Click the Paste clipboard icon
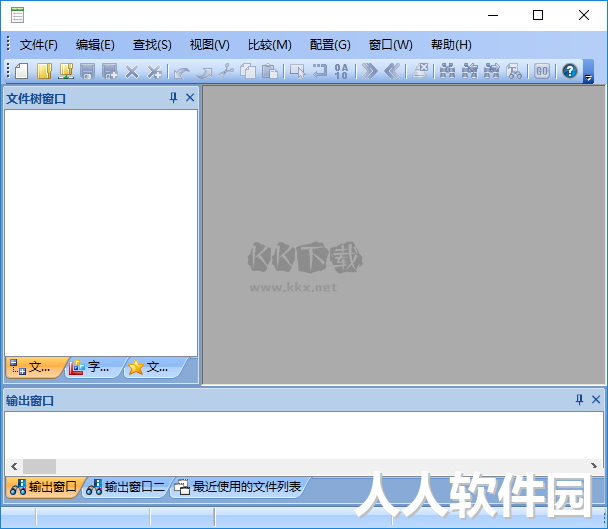Screen dimensions: 608x529 point(270,71)
